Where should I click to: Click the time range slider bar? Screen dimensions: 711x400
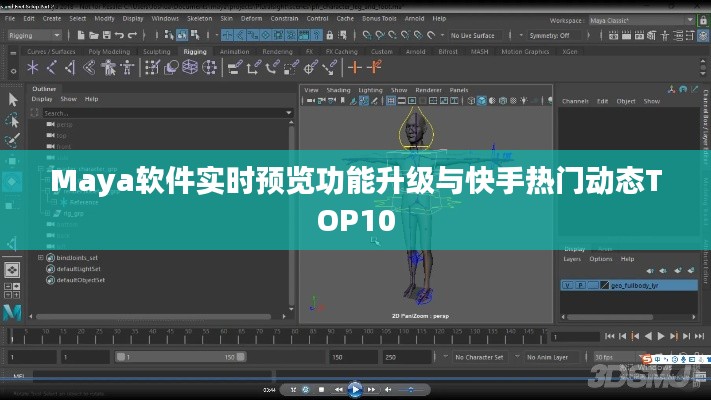pyautogui.click(x=180, y=357)
